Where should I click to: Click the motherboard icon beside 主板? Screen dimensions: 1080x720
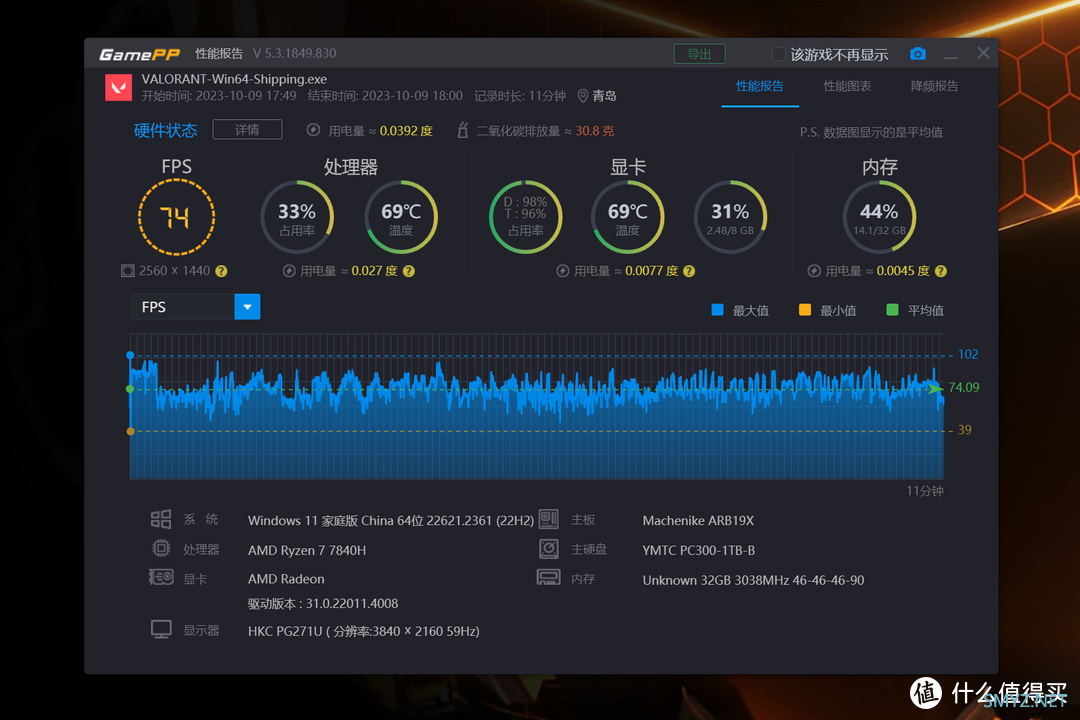[x=548, y=519]
